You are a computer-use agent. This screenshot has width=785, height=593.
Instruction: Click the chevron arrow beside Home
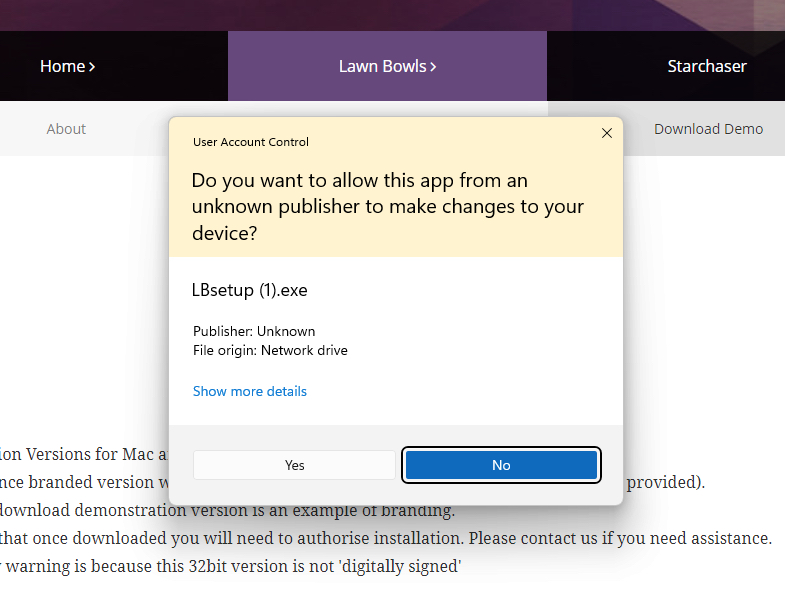(x=92, y=67)
